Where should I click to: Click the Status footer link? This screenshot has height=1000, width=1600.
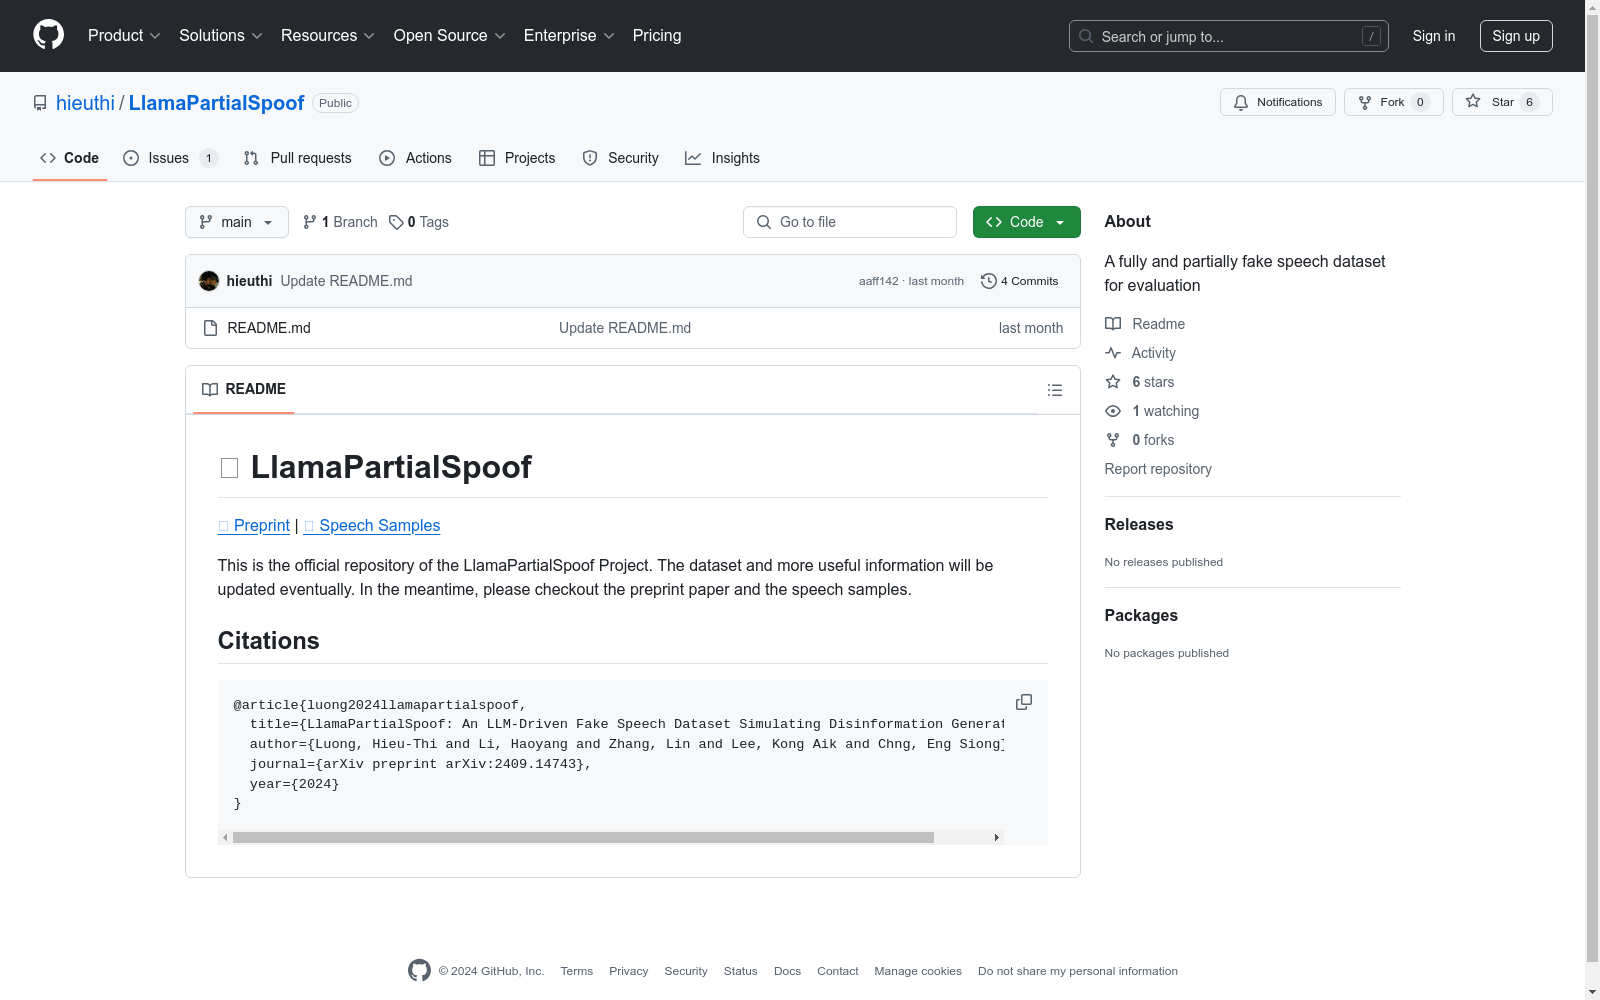point(741,971)
